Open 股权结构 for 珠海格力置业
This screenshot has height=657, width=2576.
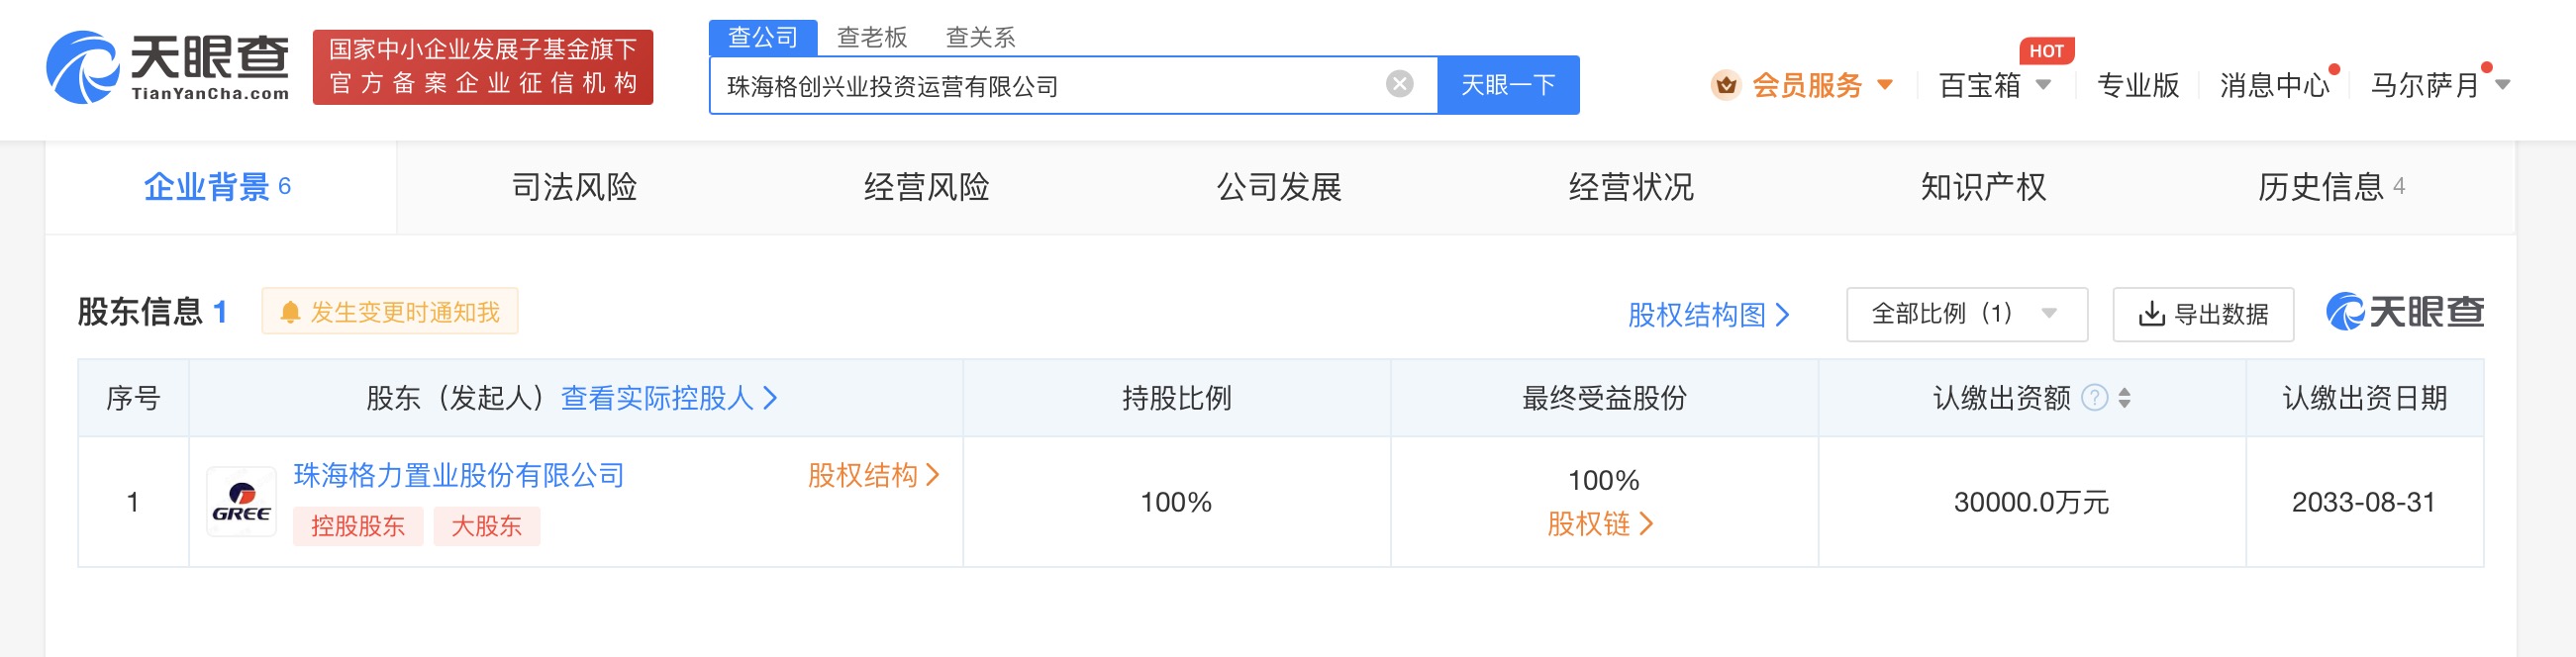click(873, 475)
